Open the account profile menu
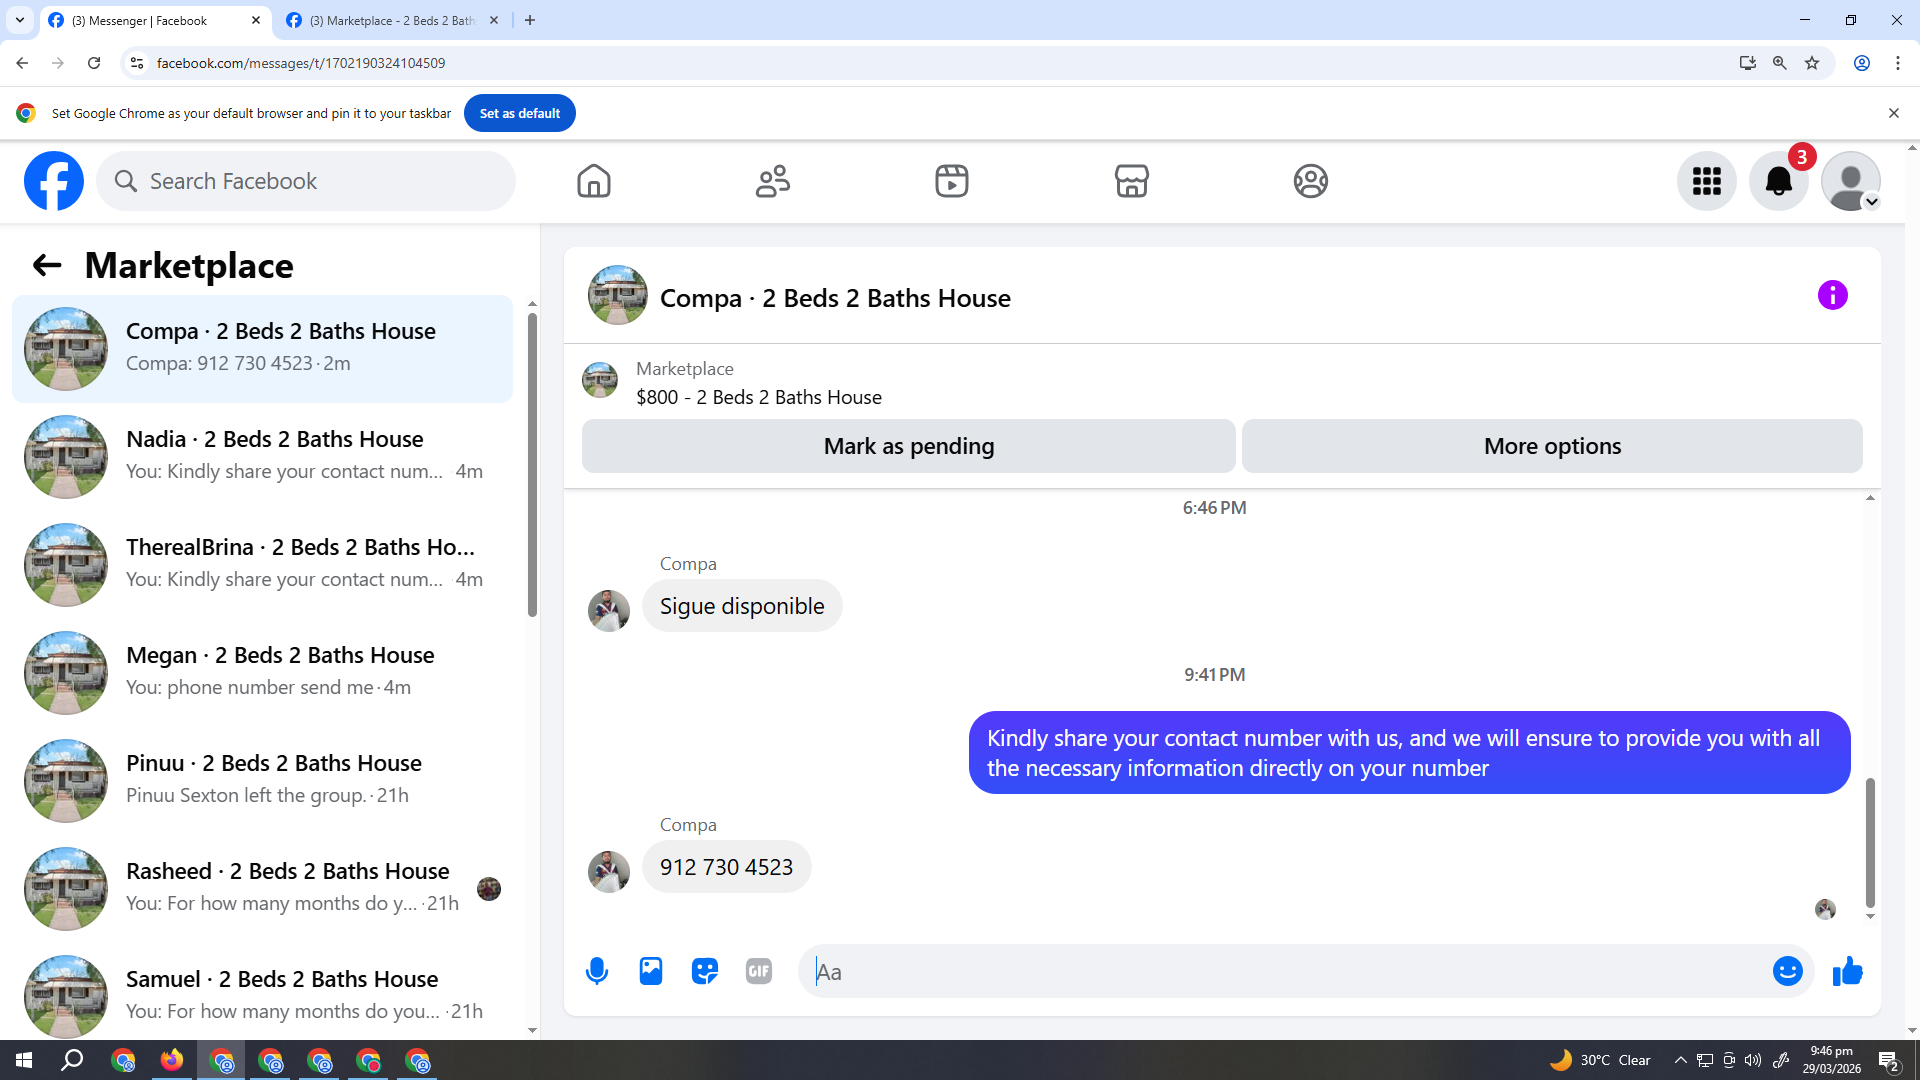 click(x=1851, y=181)
